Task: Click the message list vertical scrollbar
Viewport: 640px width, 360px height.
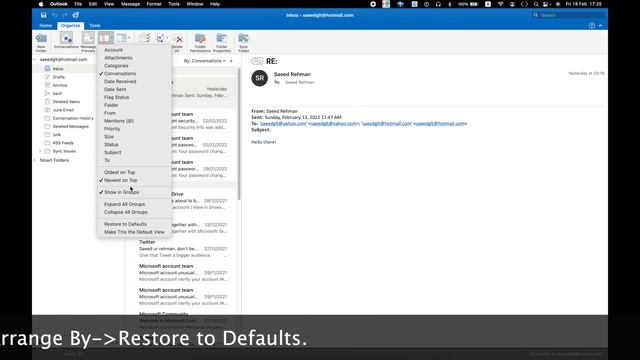Action: tap(239, 134)
